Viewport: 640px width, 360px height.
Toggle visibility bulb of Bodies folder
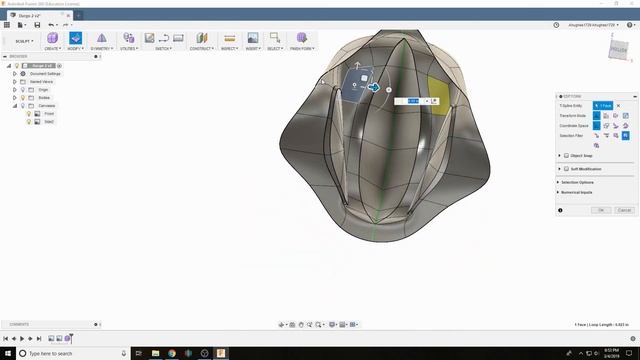pos(23,98)
